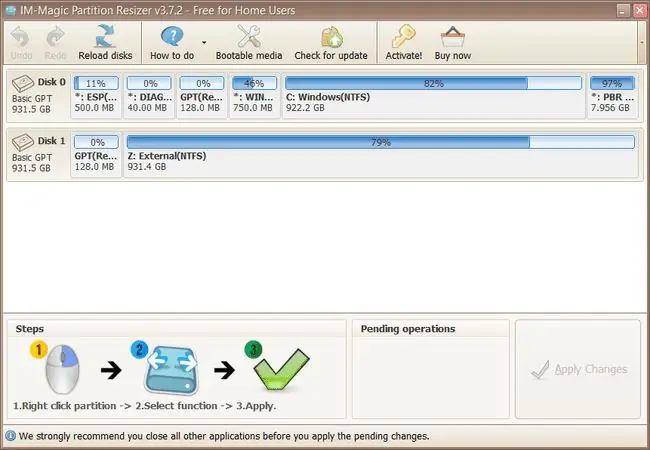Select the Disk 0 drive icon
This screenshot has width=650, height=450.
(23, 83)
